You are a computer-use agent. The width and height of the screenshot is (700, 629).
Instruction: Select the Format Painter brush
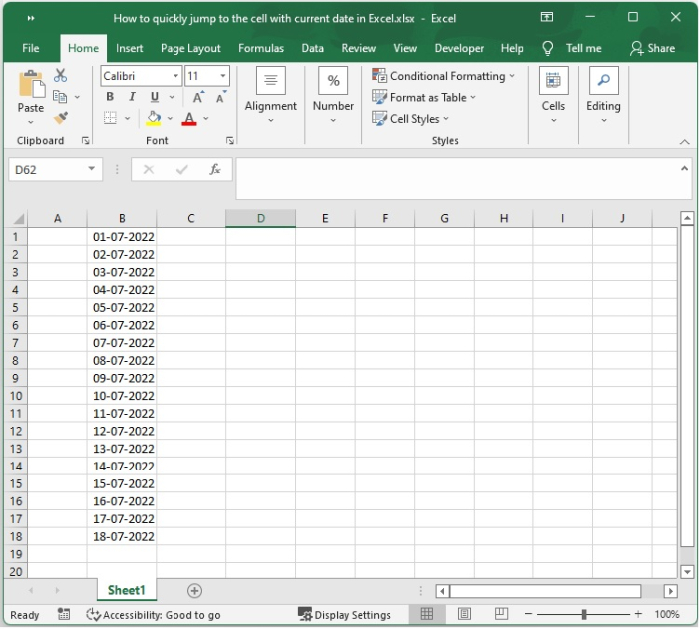click(x=61, y=118)
